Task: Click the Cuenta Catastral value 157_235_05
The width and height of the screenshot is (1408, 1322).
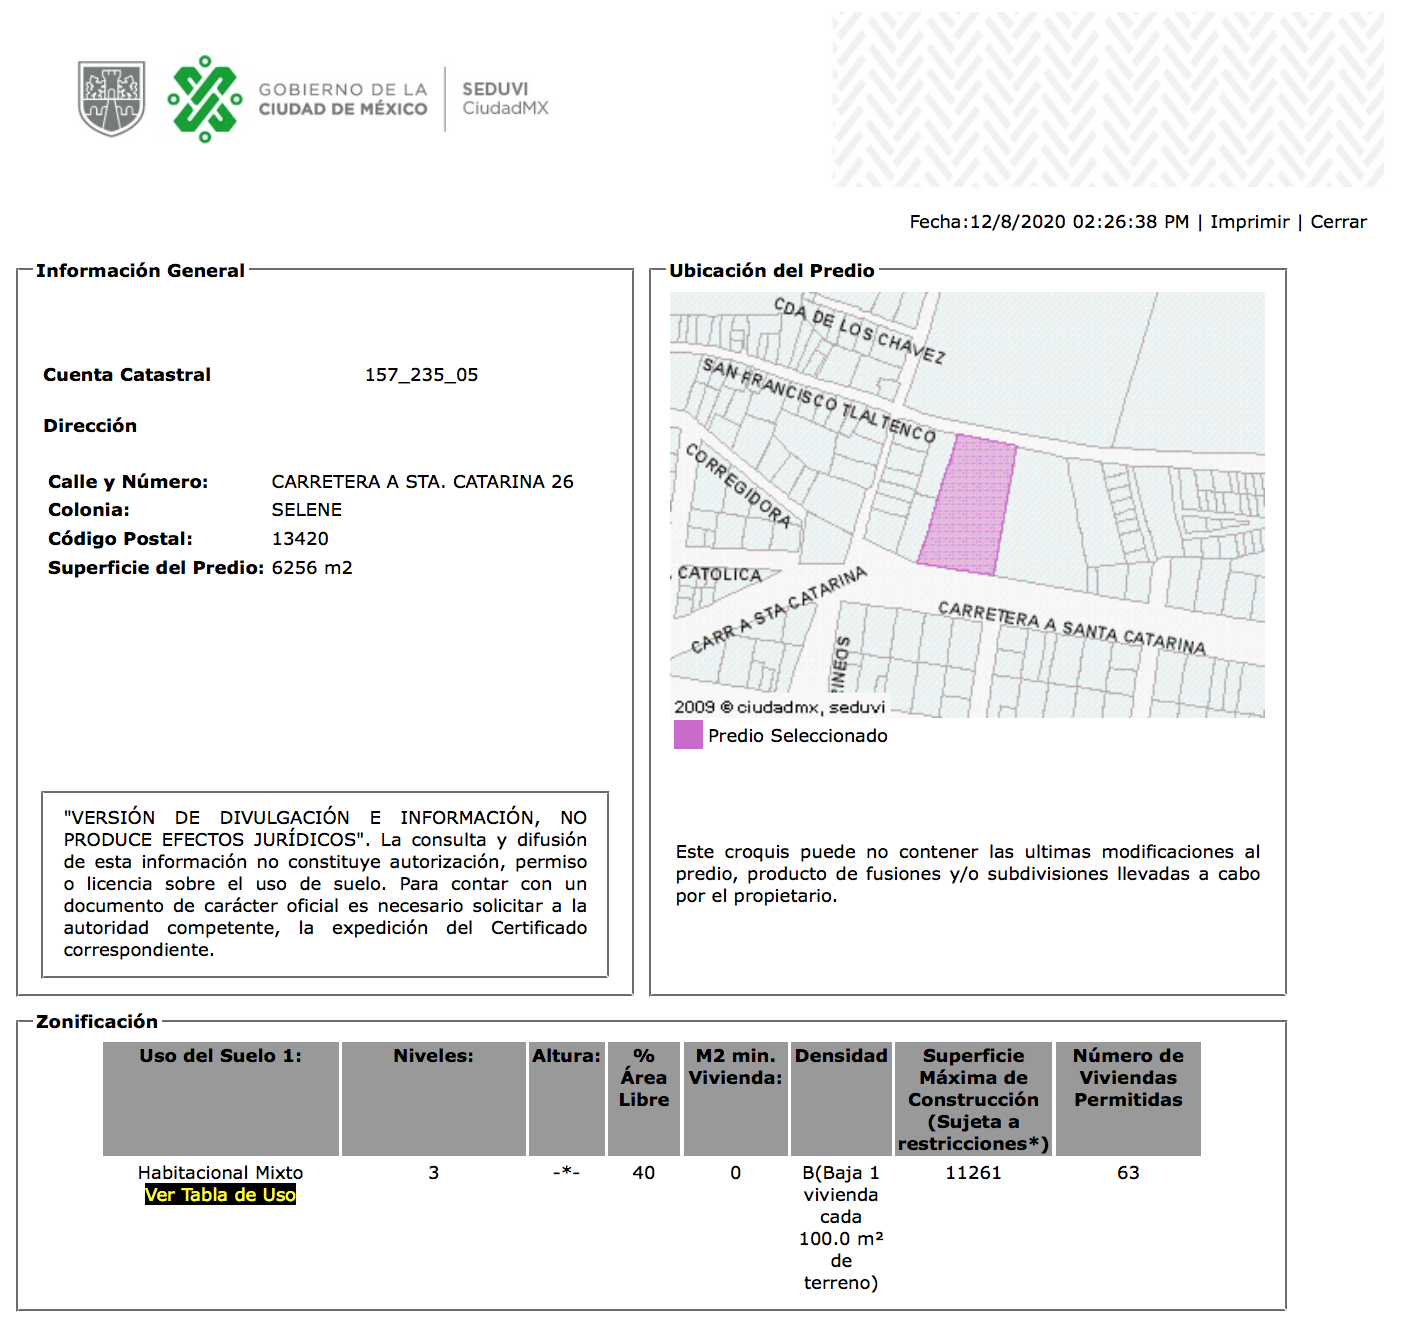Action: tap(422, 375)
